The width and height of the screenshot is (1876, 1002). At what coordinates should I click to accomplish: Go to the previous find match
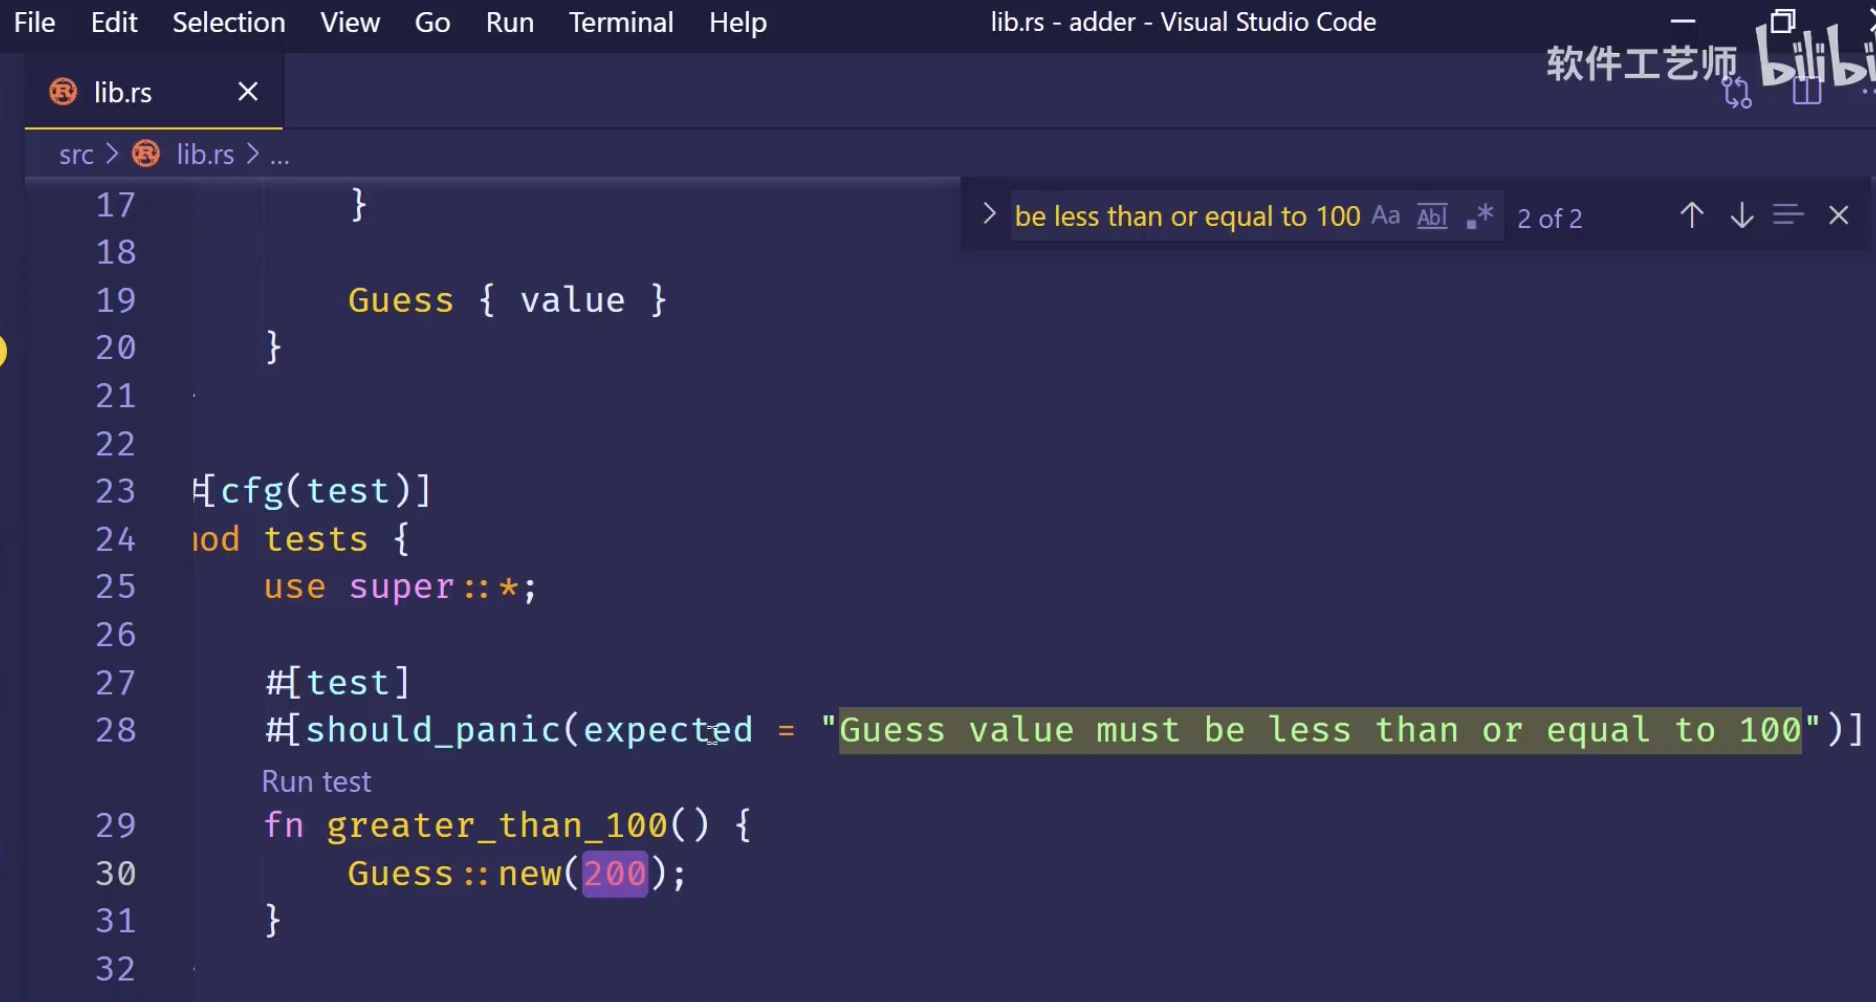pos(1691,216)
